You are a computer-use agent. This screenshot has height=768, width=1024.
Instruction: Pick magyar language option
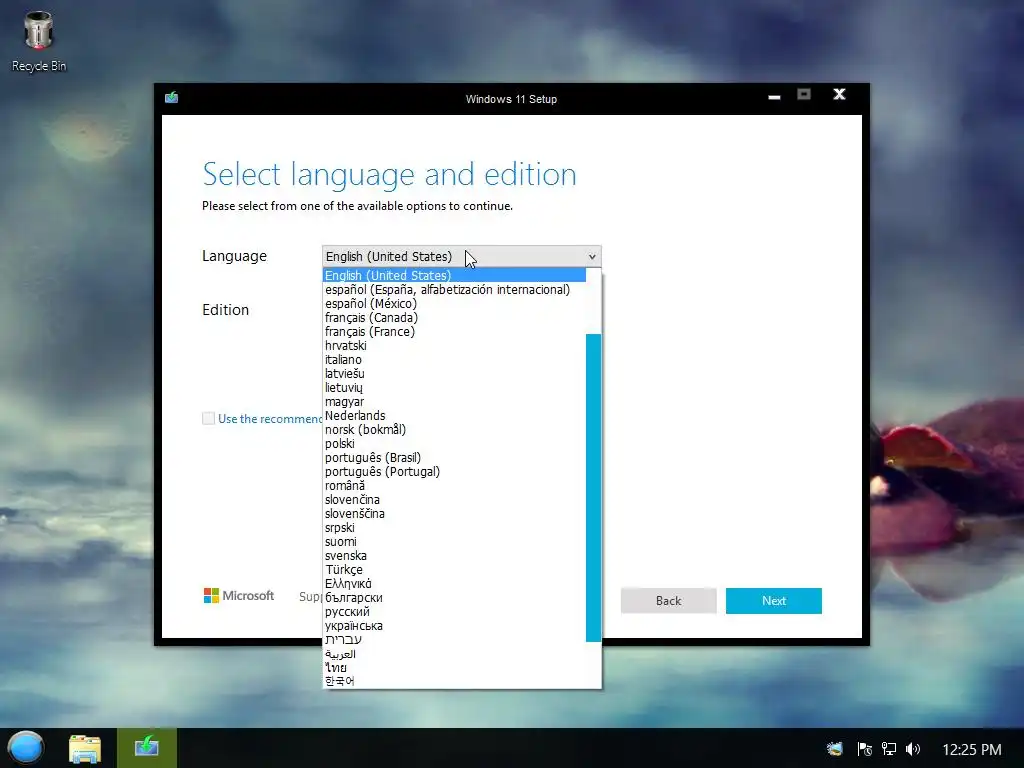pos(455,402)
